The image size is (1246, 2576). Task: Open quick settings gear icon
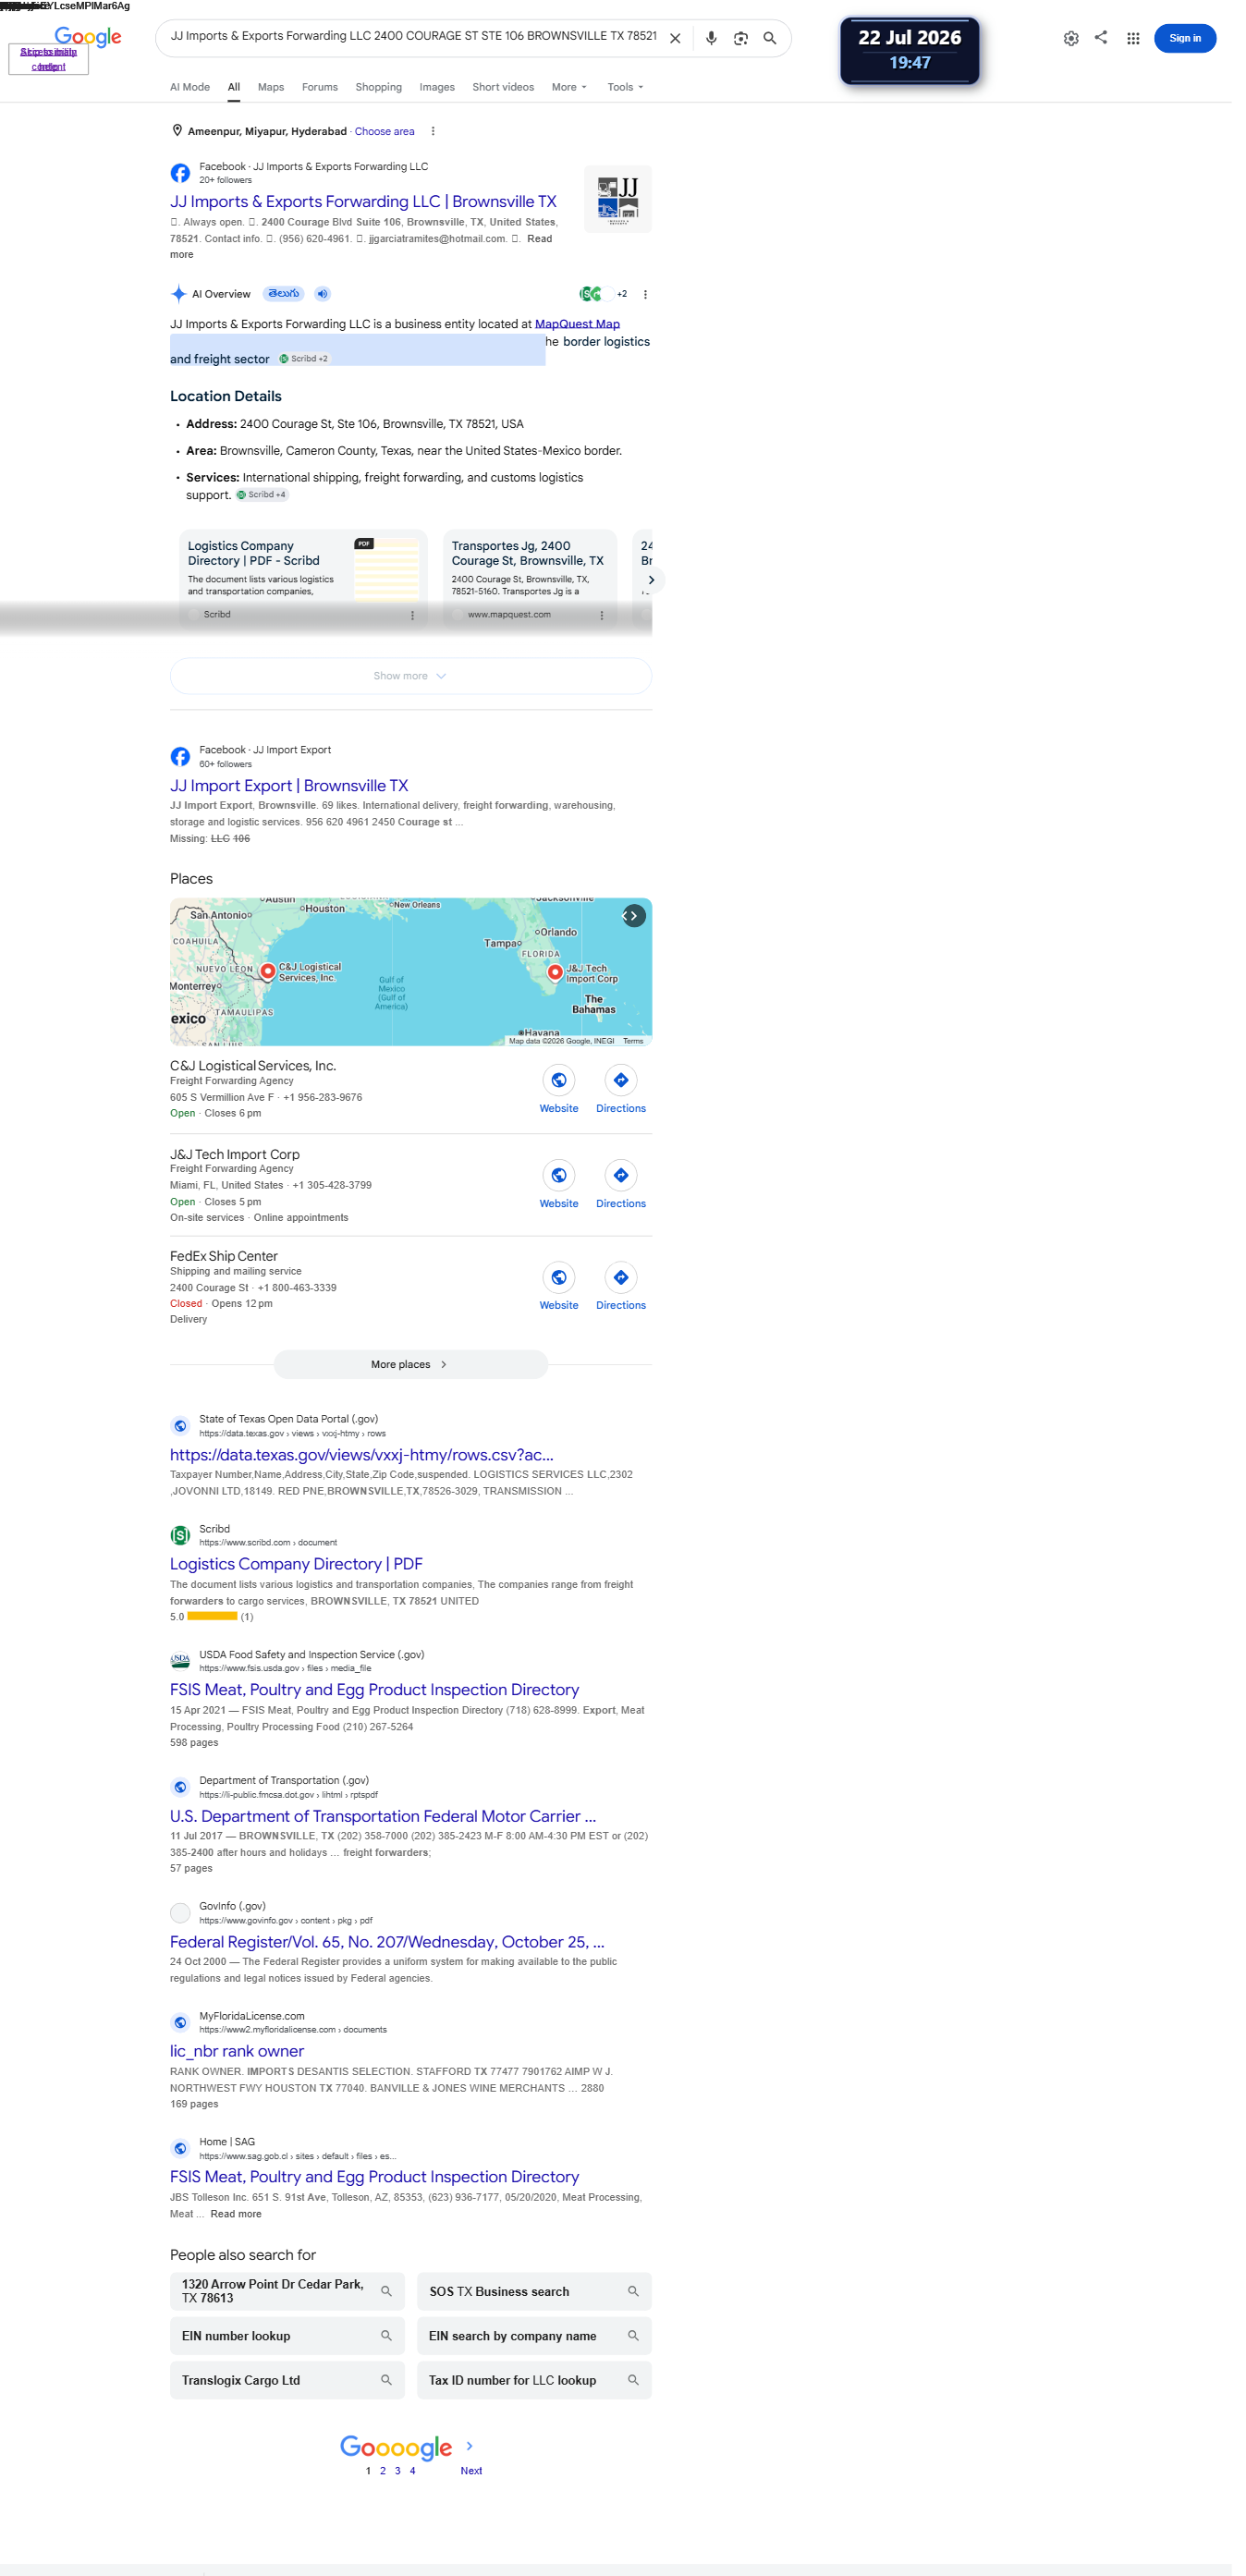click(x=1071, y=38)
